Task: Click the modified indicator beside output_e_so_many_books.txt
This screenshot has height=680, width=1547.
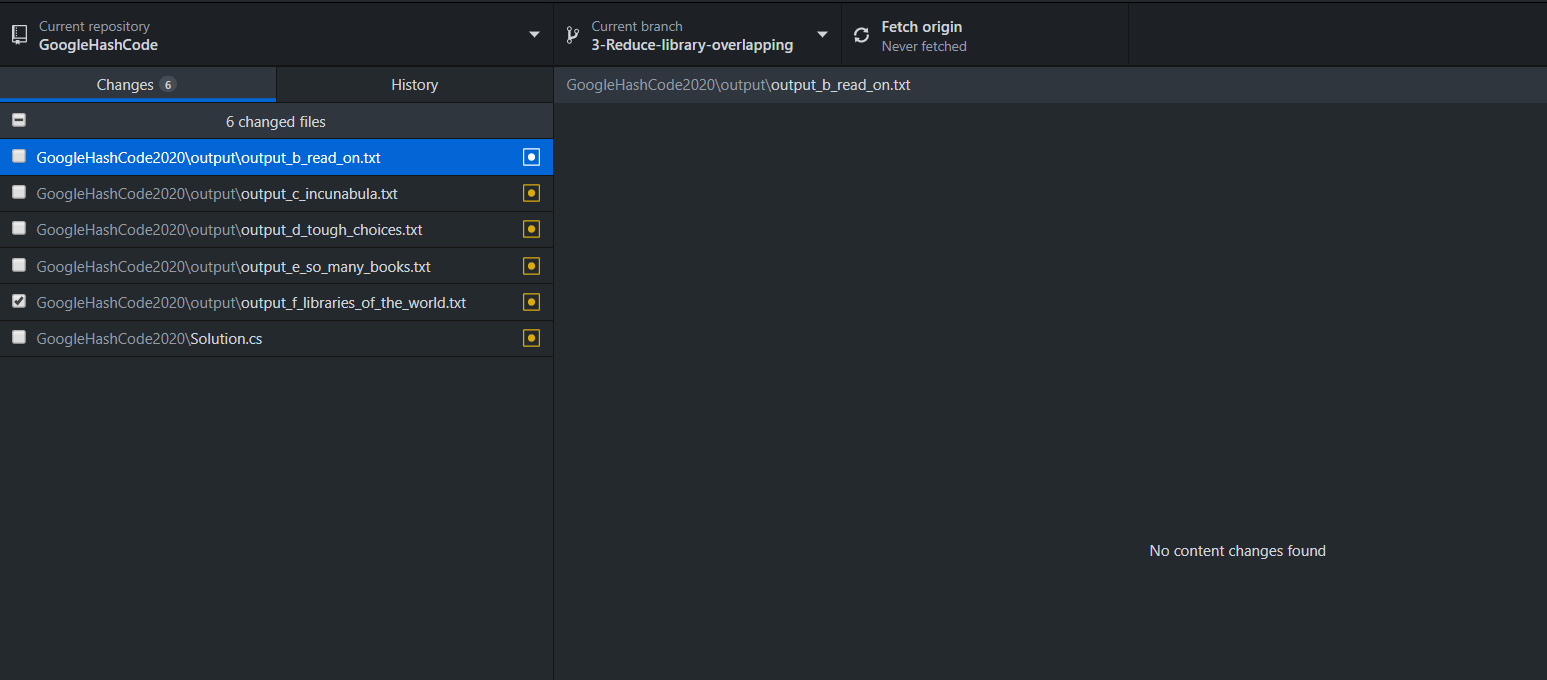Action: click(531, 266)
